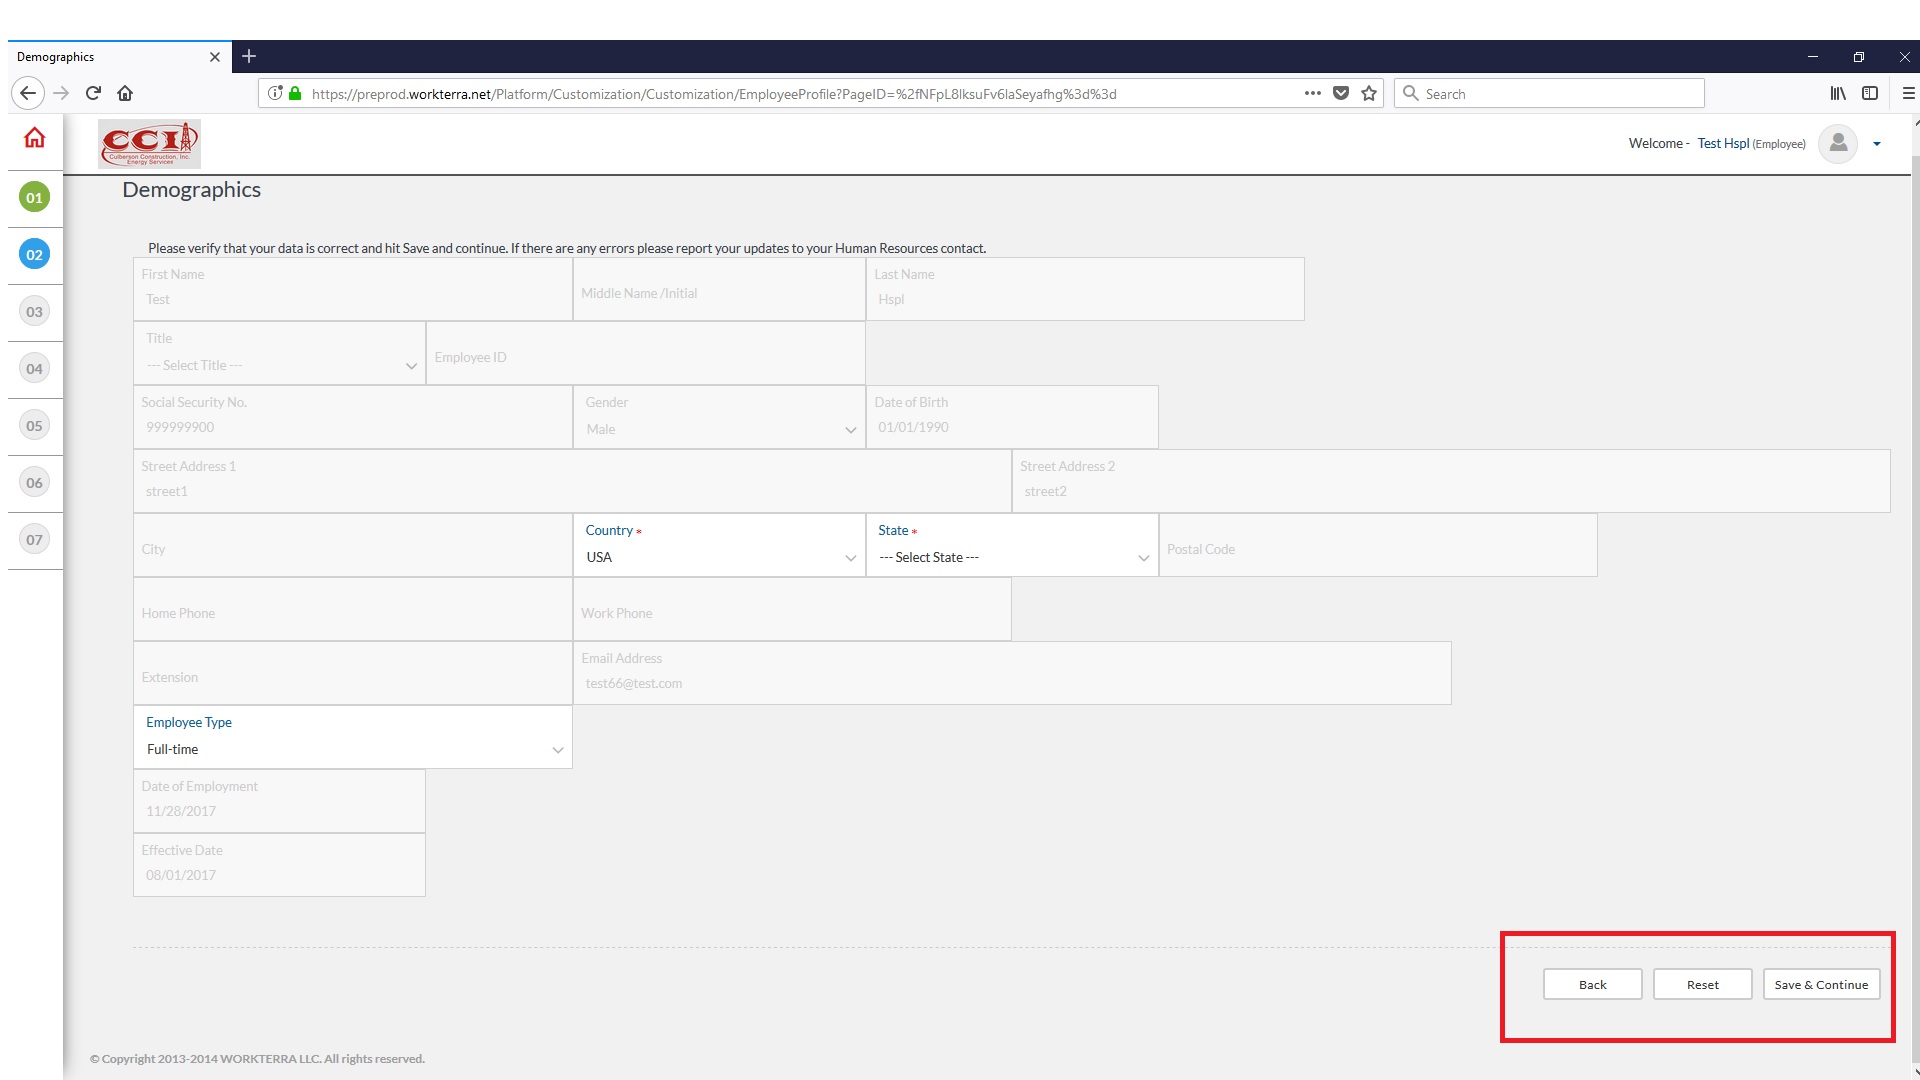Click the Street Address 2 field
The height and width of the screenshot is (1080, 1920).
(1451, 481)
